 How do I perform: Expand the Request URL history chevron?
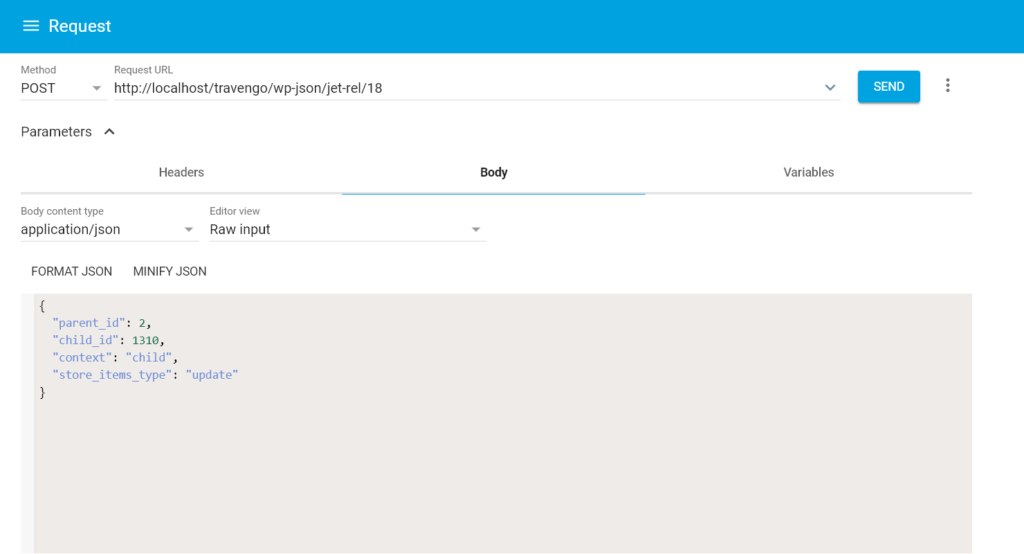click(x=830, y=88)
